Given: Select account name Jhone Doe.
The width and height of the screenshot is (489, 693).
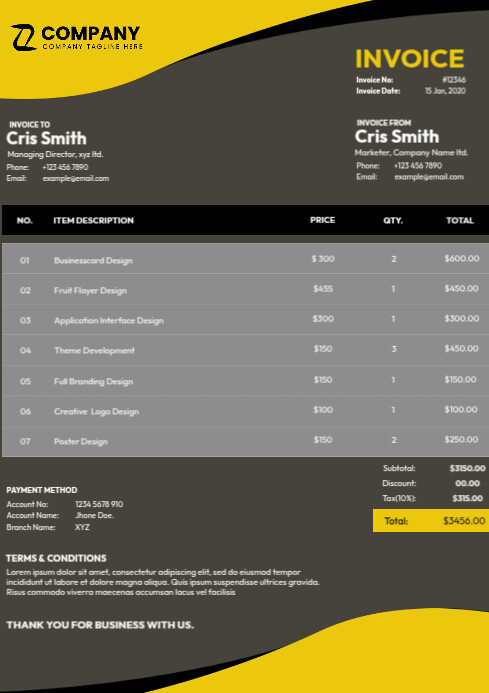Looking at the screenshot, I should point(95,515).
